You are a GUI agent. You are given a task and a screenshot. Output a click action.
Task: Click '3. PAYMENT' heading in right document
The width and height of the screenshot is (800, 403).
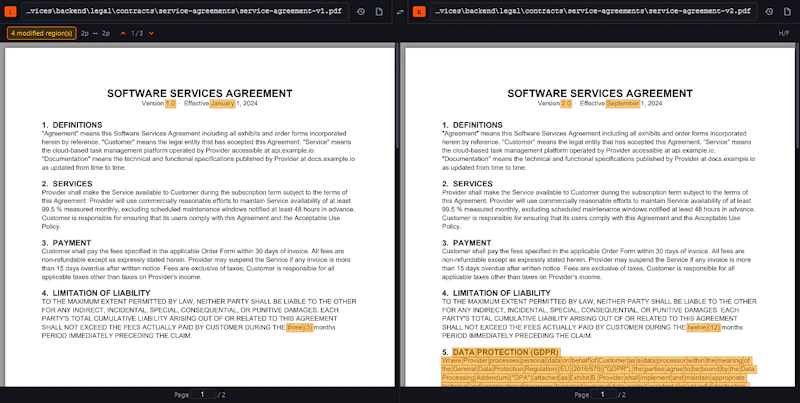tap(467, 243)
